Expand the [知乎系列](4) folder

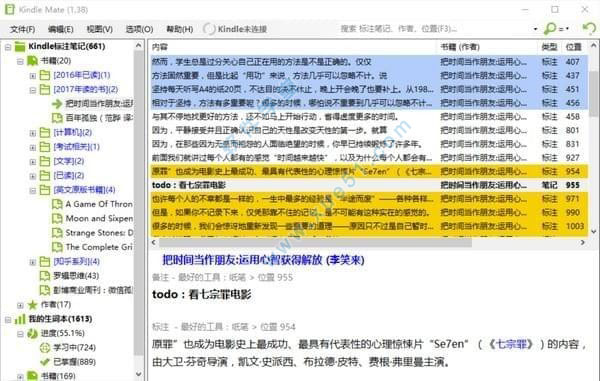33,262
